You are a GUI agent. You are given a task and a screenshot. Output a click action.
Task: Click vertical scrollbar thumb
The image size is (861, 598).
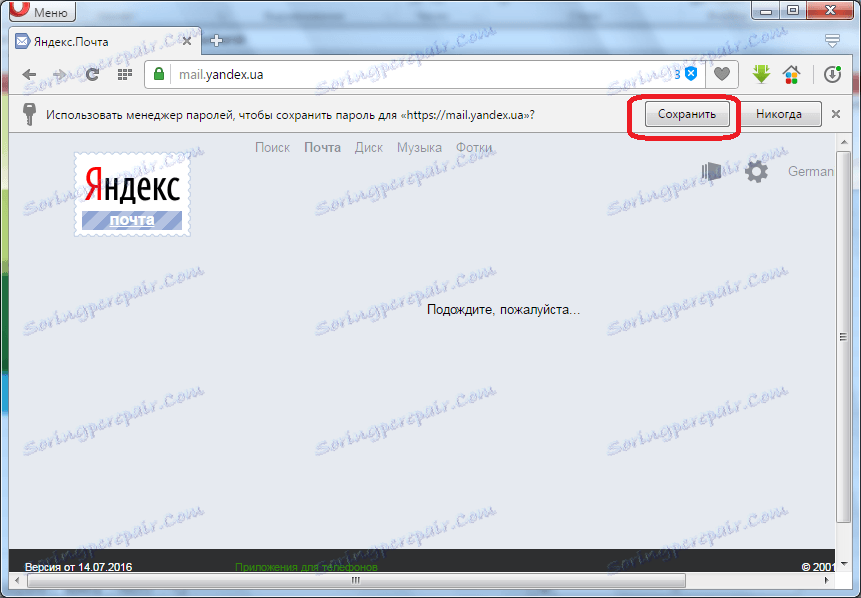click(x=843, y=337)
